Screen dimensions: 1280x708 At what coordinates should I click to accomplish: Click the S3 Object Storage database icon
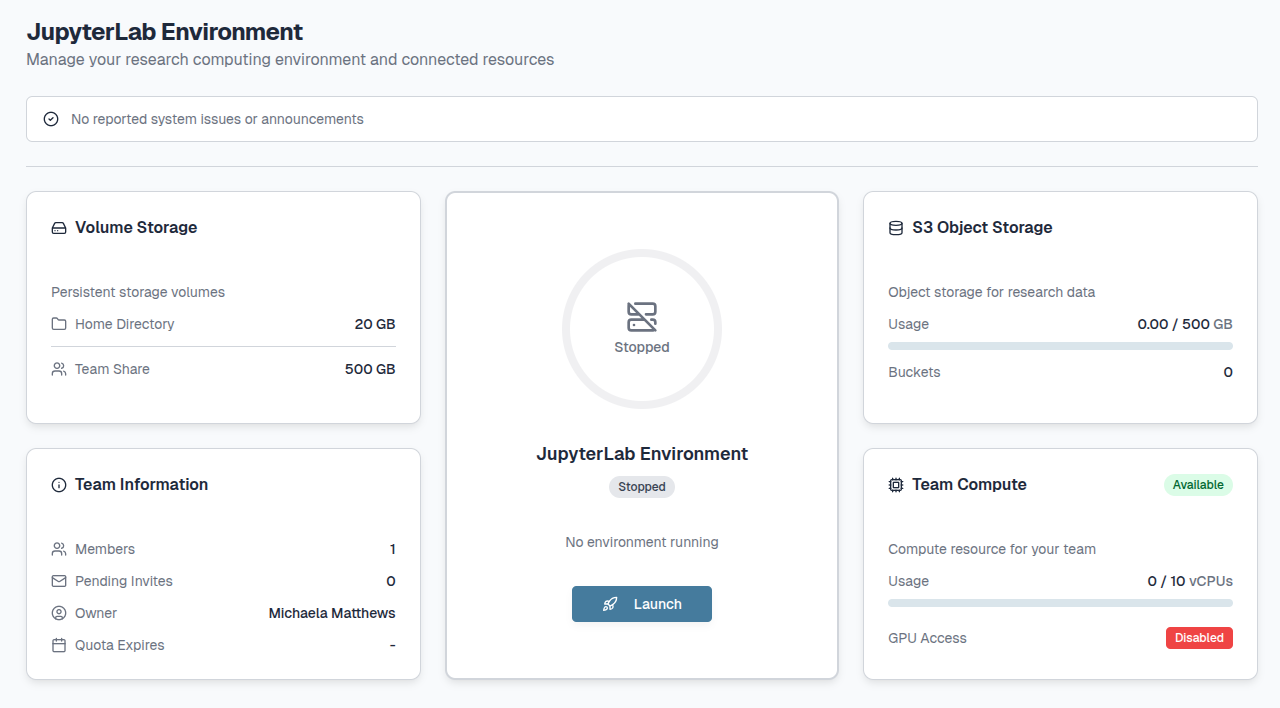pos(896,228)
